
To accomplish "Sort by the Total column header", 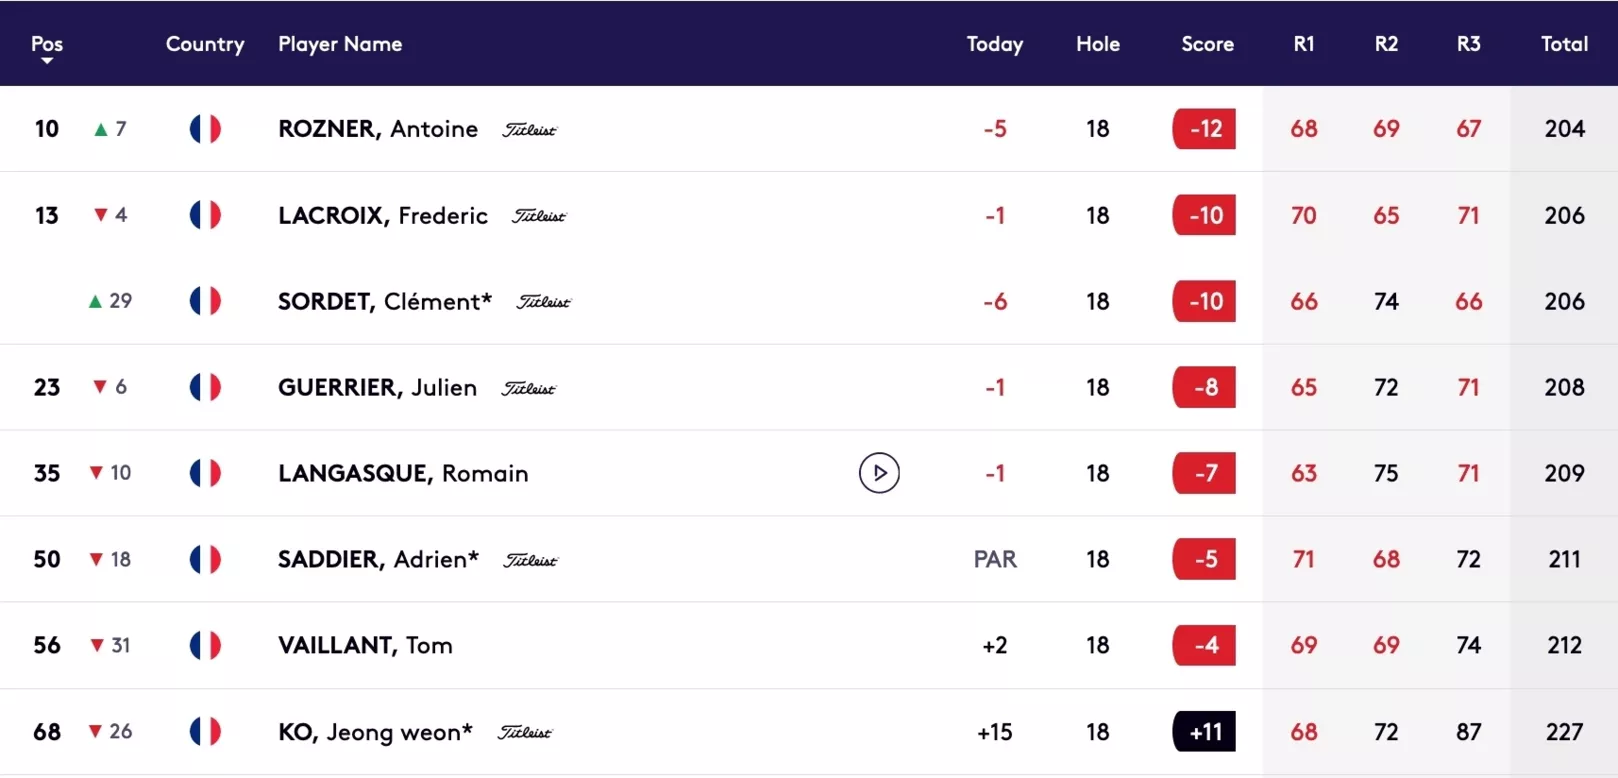I will 1564,44.
